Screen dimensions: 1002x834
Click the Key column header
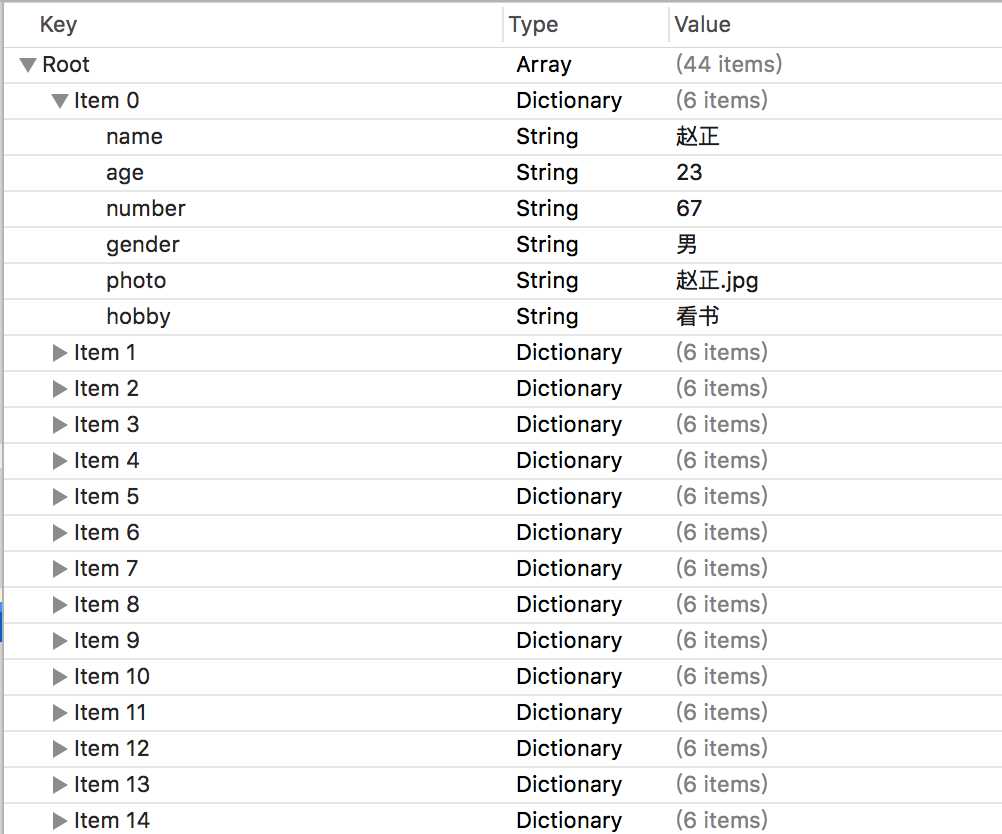point(58,25)
